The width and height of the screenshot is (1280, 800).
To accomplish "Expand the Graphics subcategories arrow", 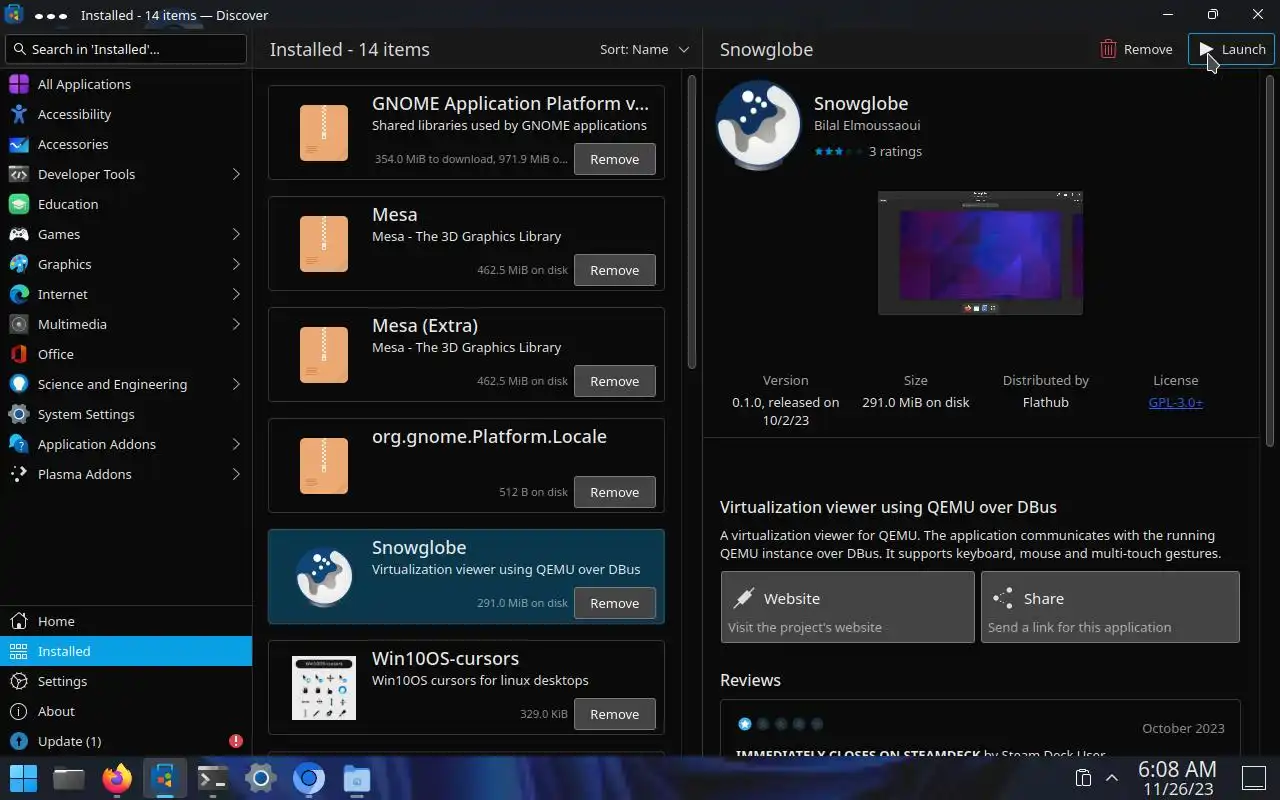I will click(x=236, y=264).
